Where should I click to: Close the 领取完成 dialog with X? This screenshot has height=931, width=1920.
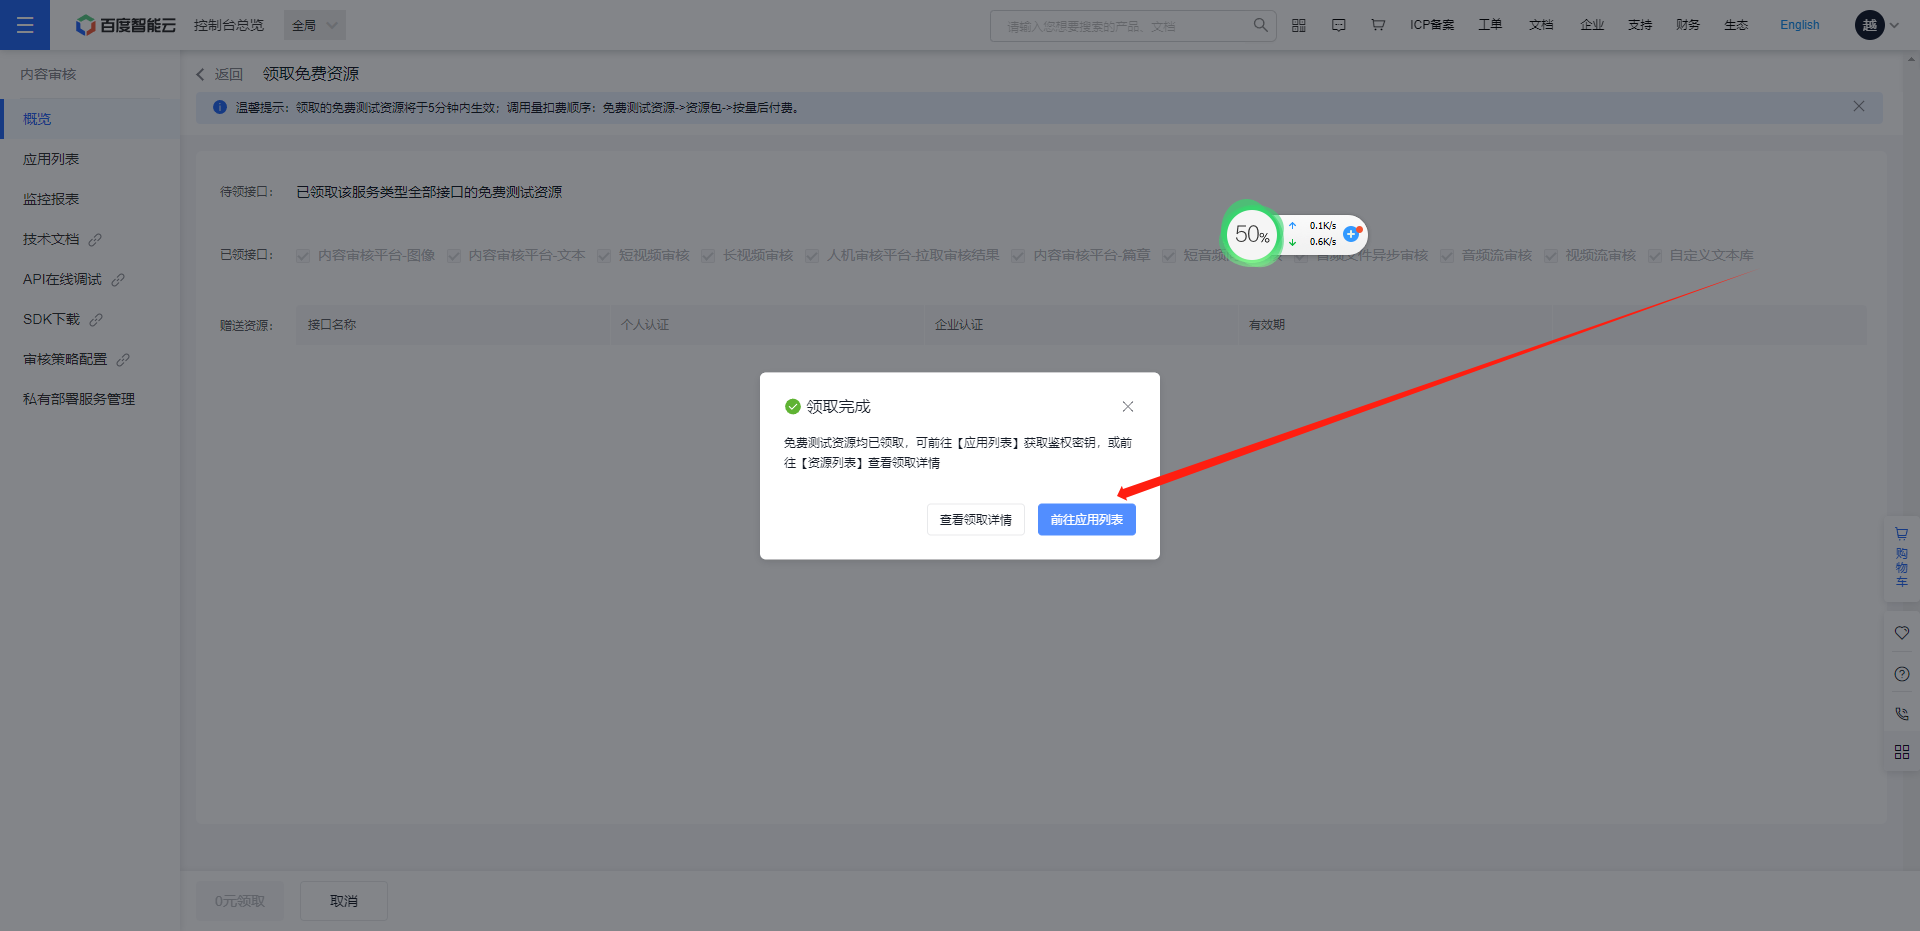pos(1127,406)
